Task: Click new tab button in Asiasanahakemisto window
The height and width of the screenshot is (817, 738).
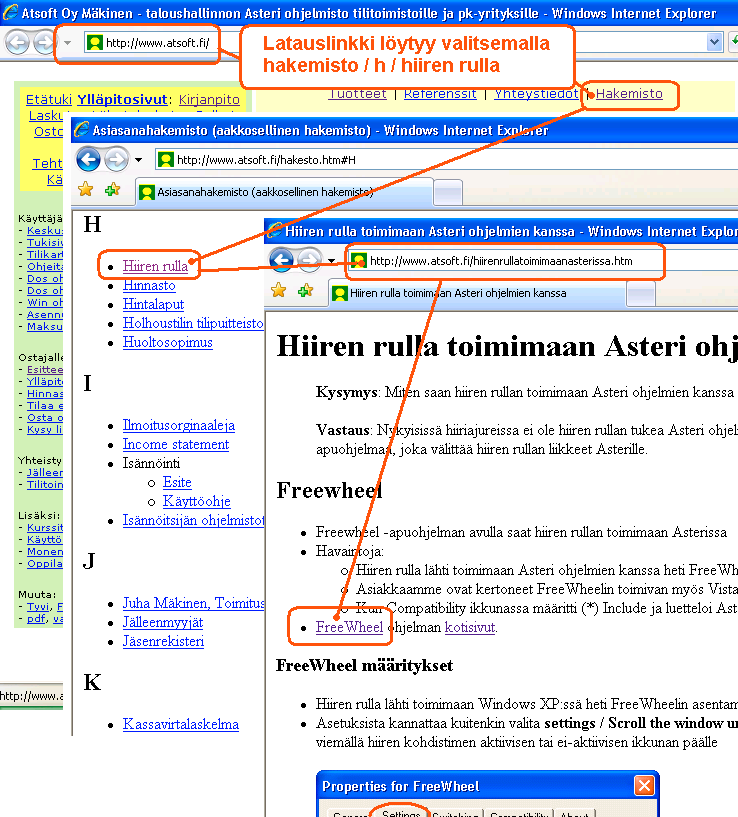Action: pos(448,192)
